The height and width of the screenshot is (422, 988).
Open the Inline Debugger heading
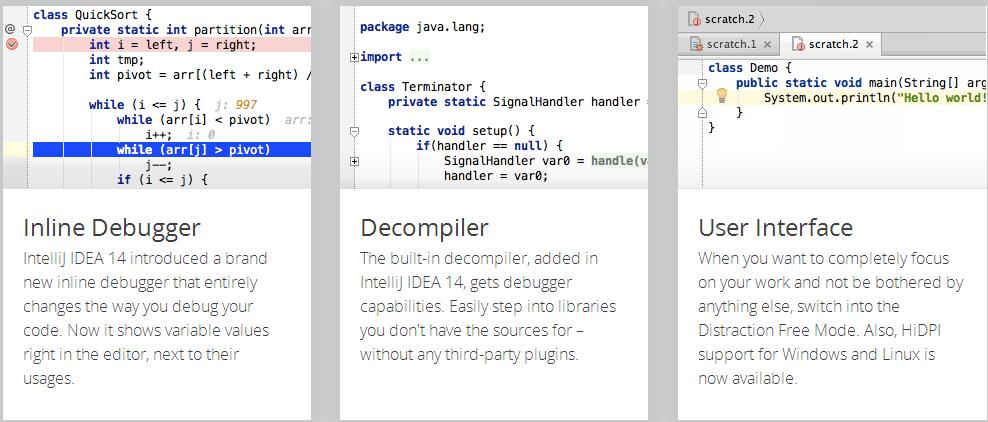[112, 228]
